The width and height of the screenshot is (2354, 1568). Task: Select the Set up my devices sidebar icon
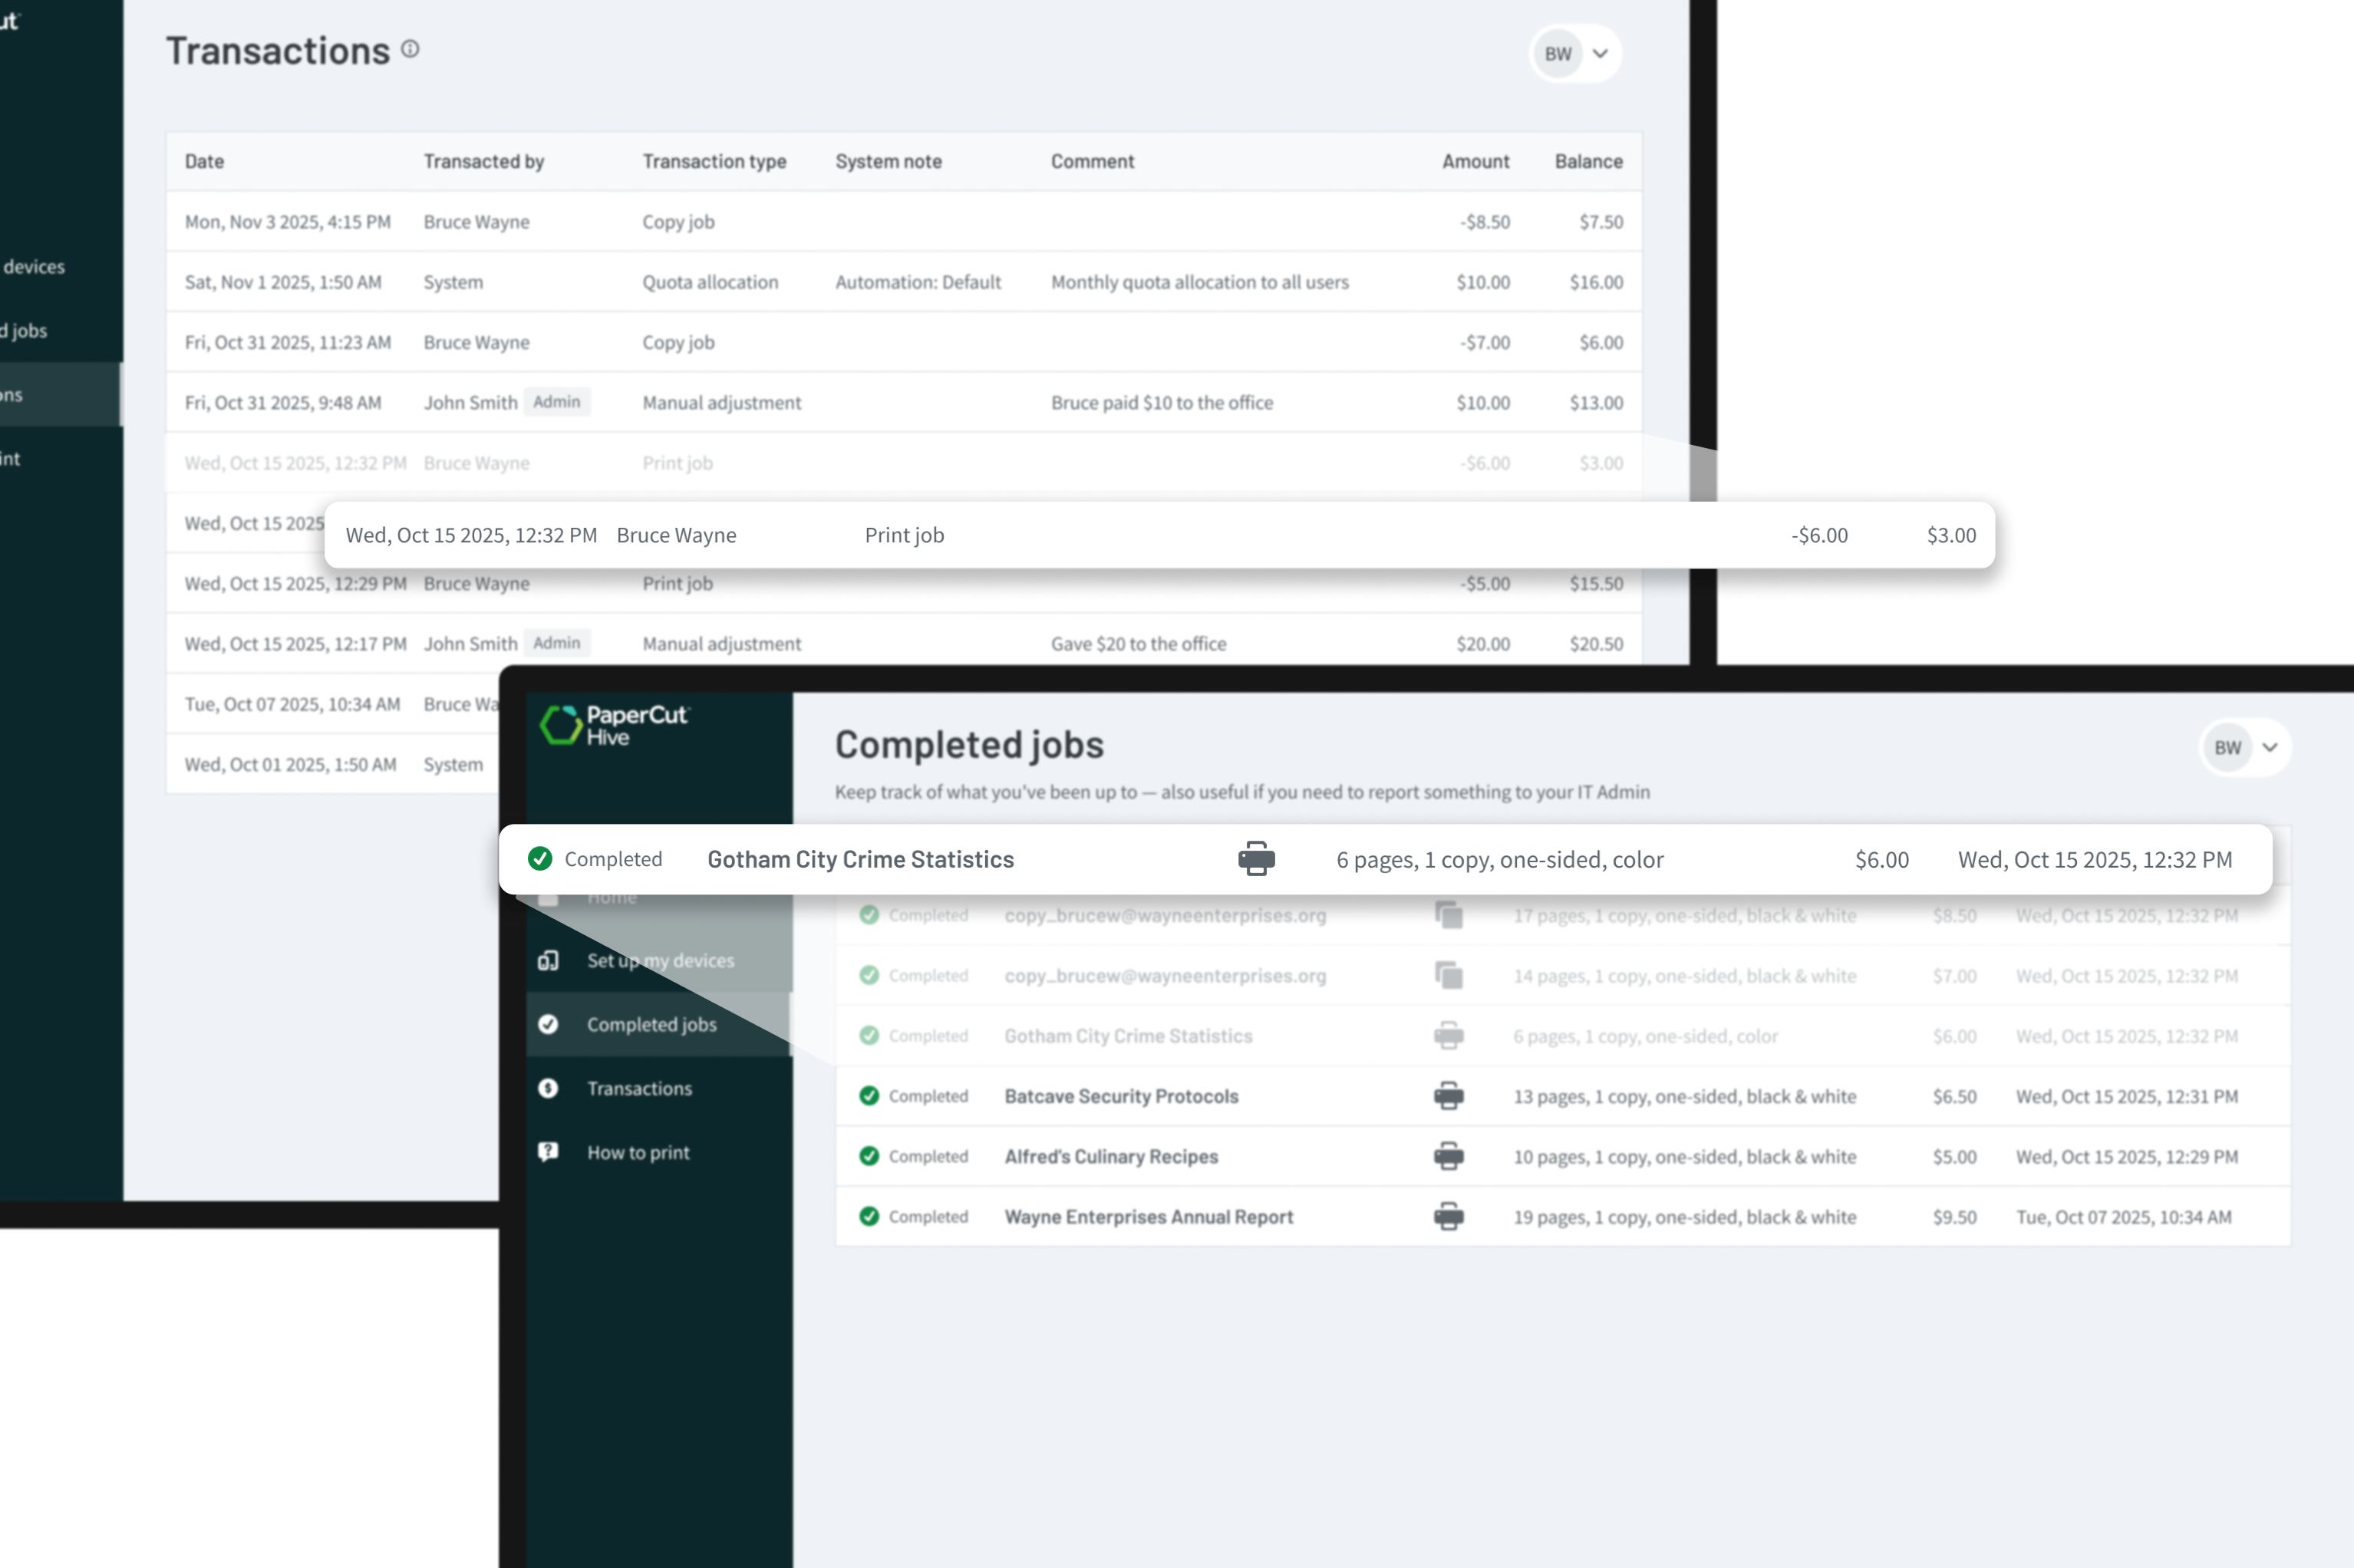pos(548,960)
